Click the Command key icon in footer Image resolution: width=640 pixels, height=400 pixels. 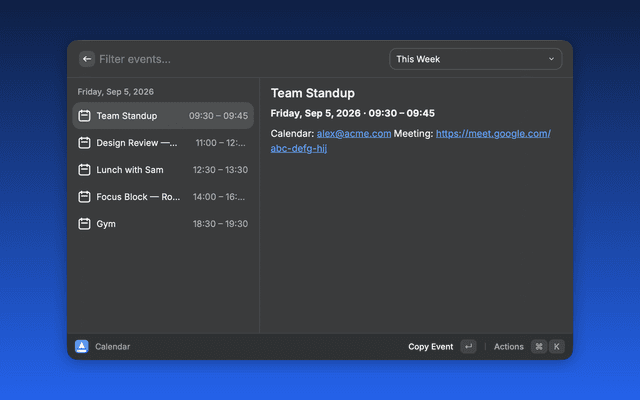pos(539,347)
